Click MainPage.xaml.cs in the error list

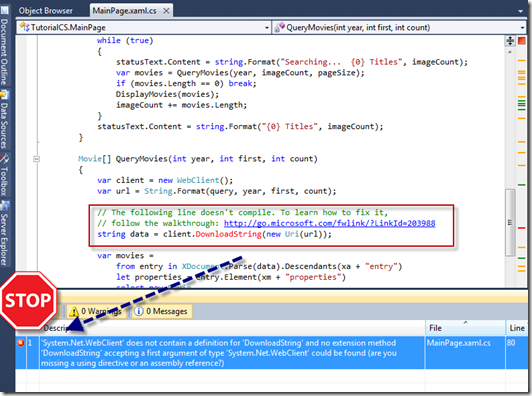(458, 343)
